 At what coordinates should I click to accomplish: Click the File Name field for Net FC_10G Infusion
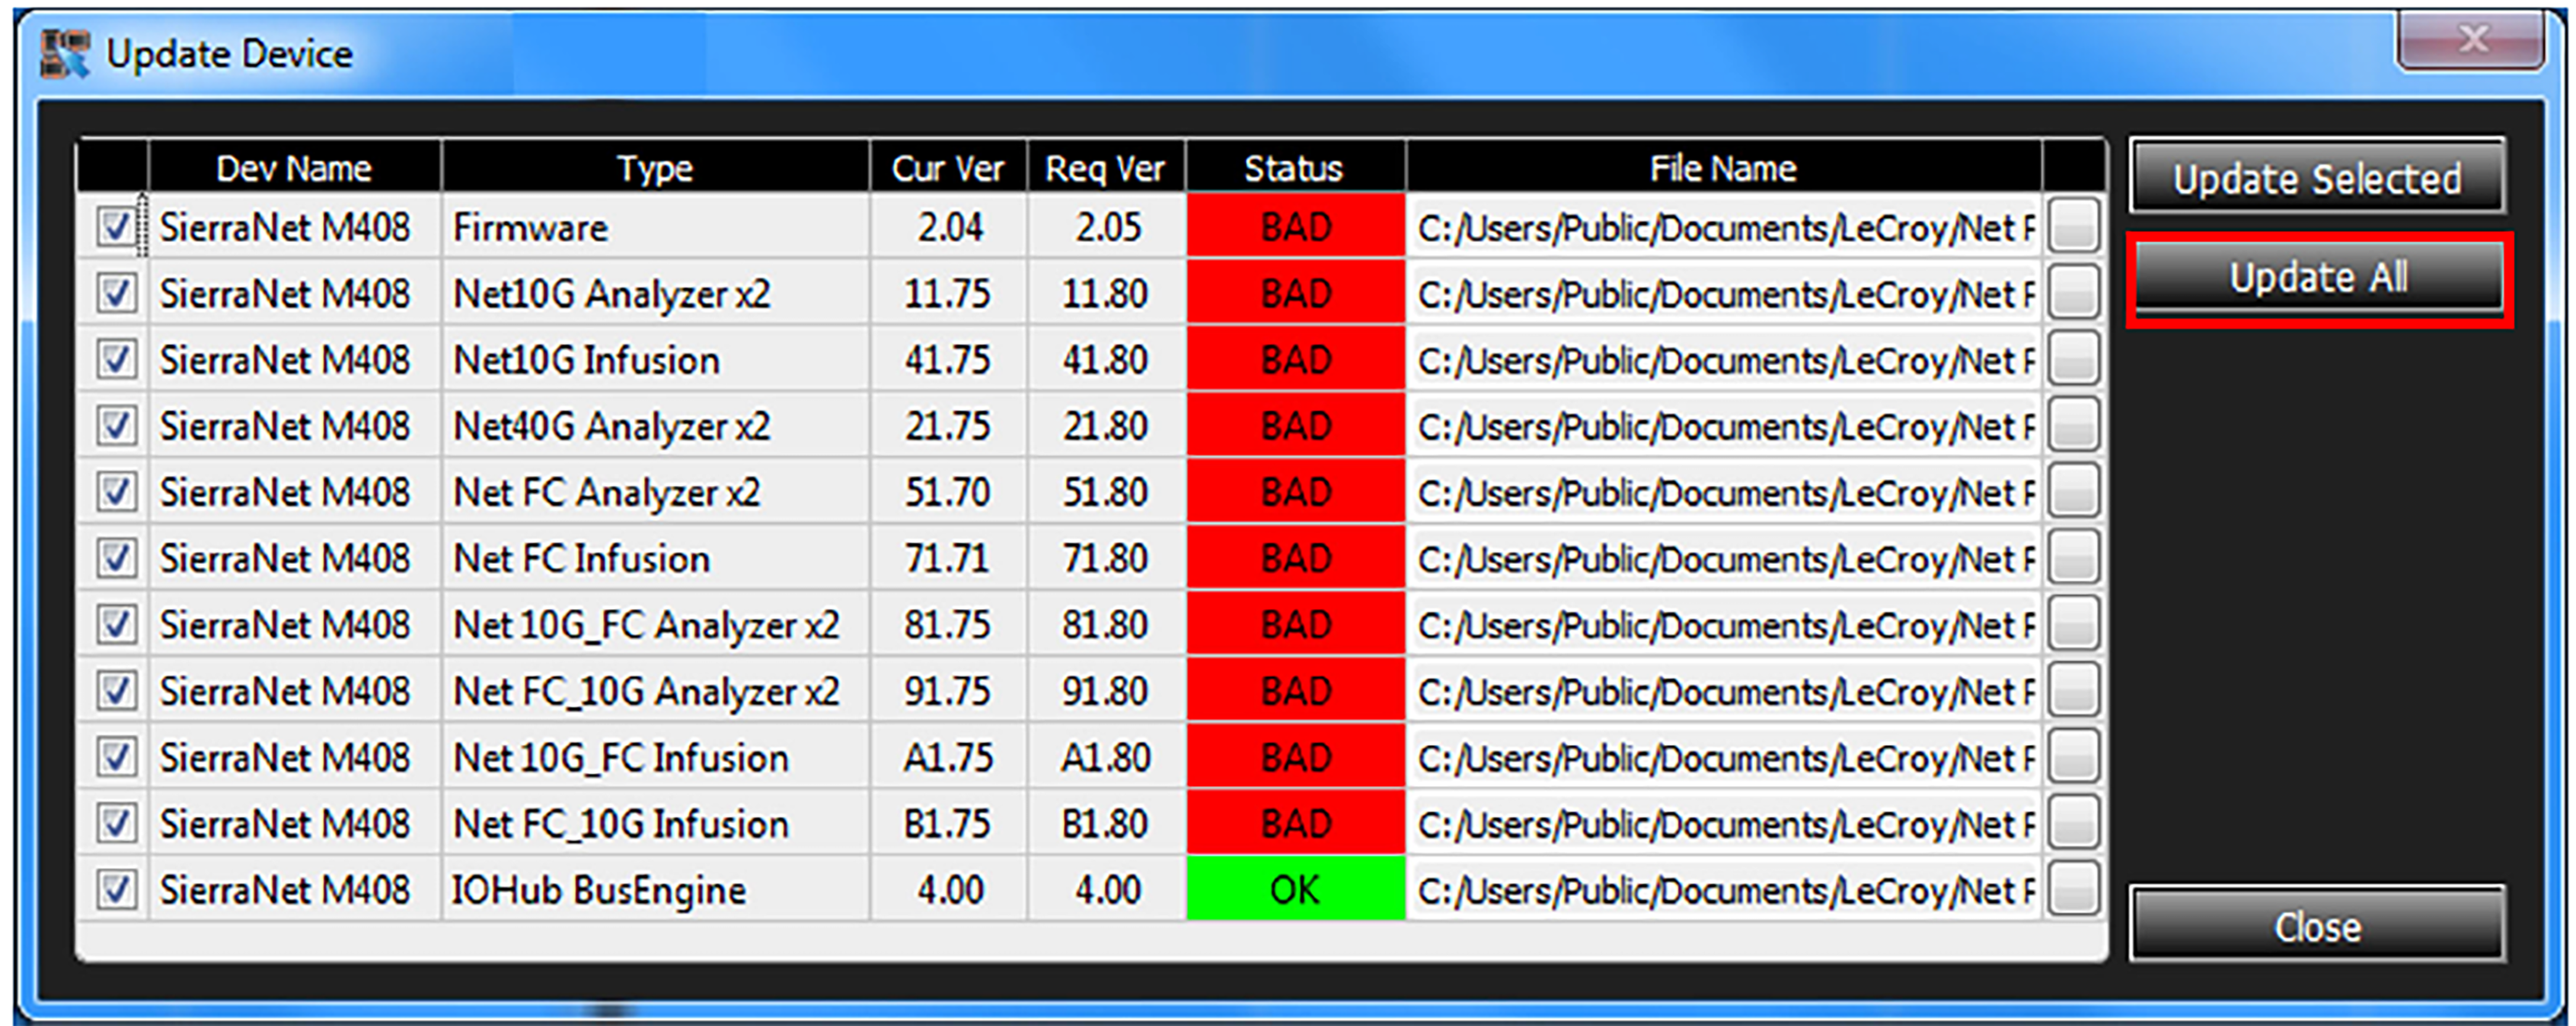(1724, 824)
